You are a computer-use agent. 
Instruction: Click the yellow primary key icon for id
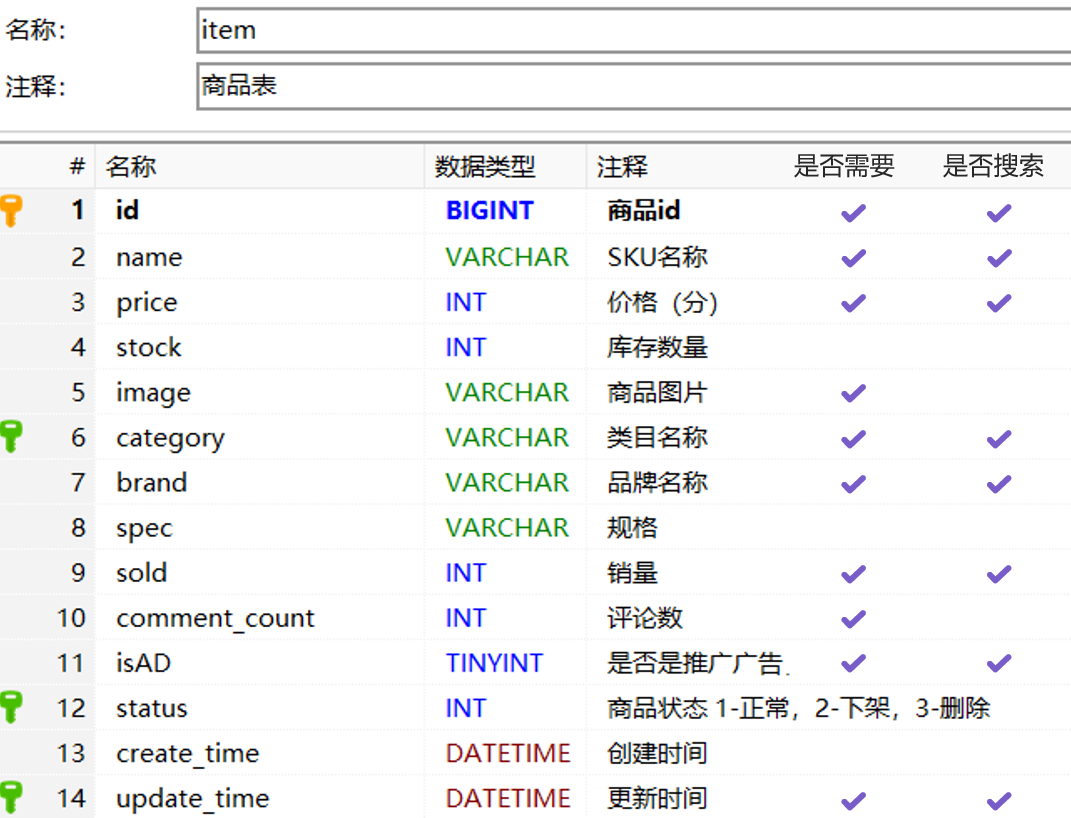11,210
